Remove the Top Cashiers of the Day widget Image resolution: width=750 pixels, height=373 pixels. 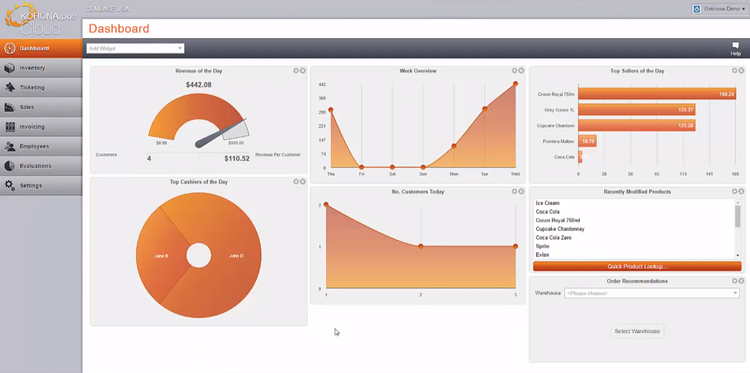click(x=302, y=182)
